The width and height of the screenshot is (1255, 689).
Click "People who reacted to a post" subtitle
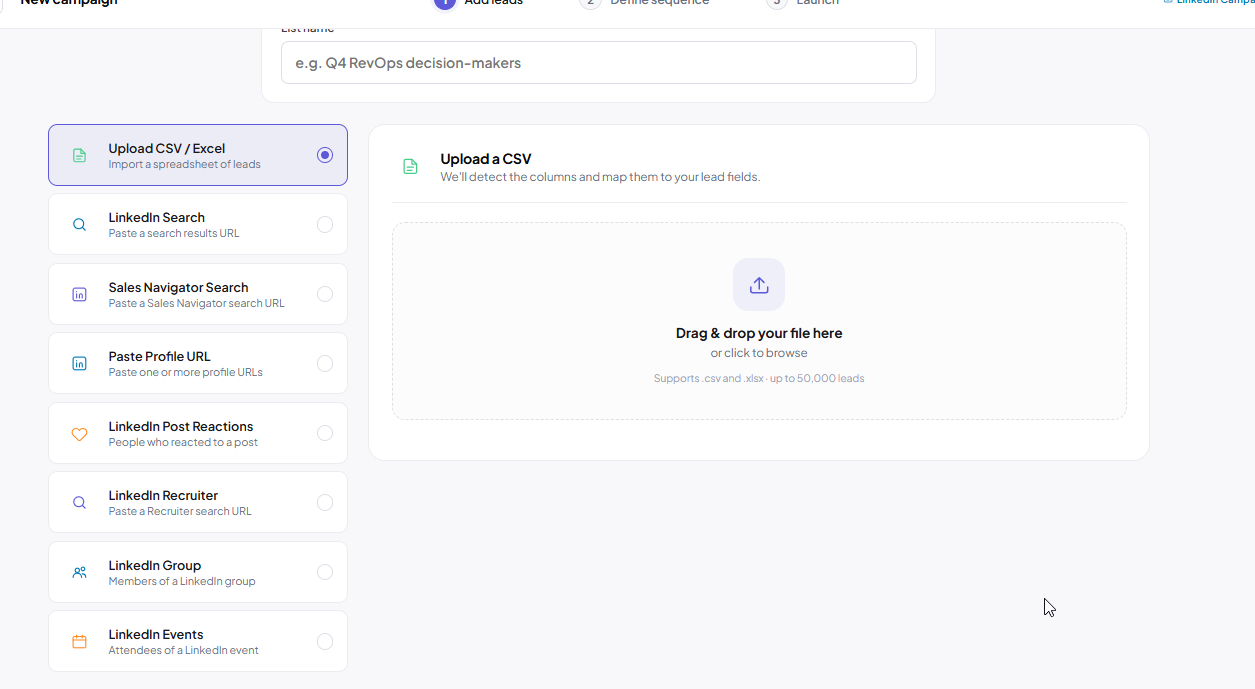(x=184, y=442)
